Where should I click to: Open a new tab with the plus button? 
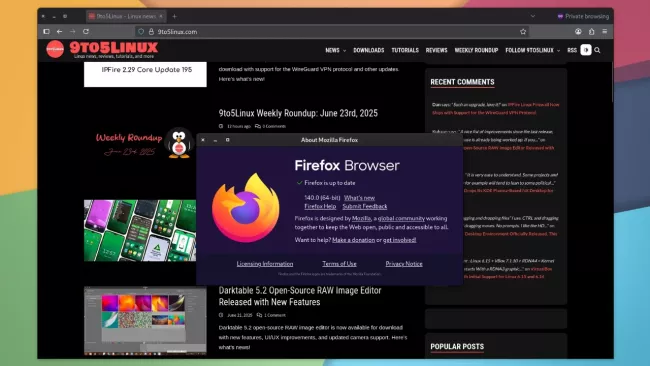coord(175,16)
